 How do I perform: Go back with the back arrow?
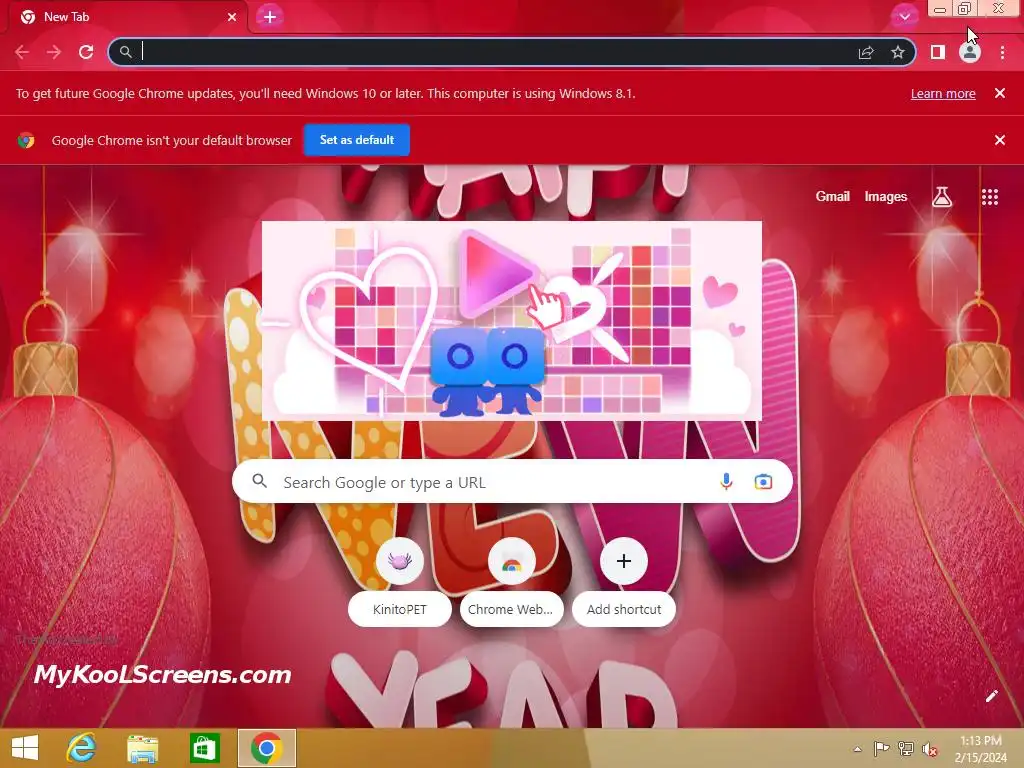[22, 52]
